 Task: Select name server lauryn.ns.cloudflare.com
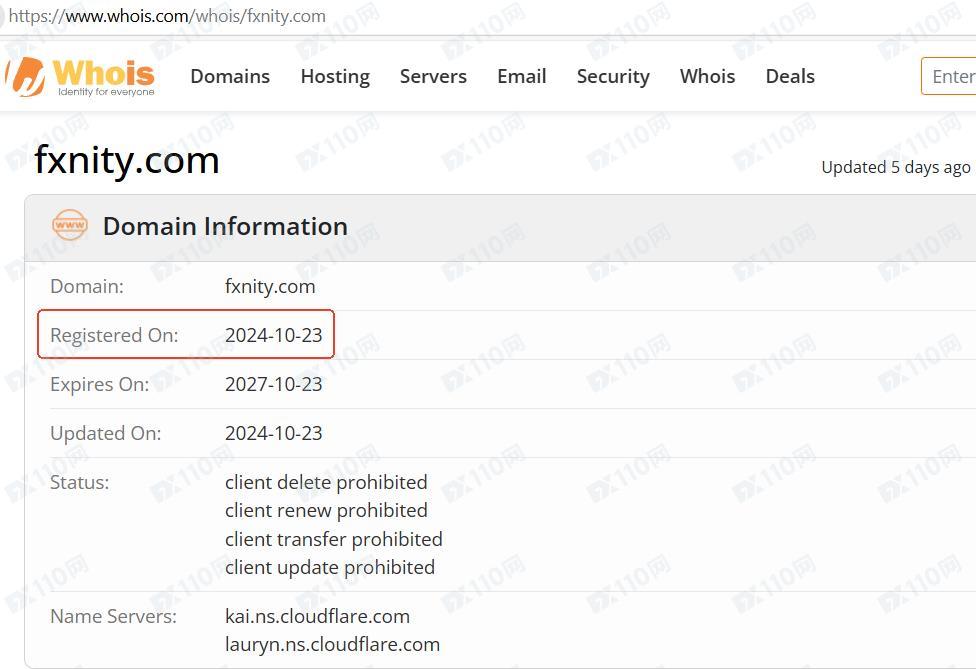click(332, 644)
